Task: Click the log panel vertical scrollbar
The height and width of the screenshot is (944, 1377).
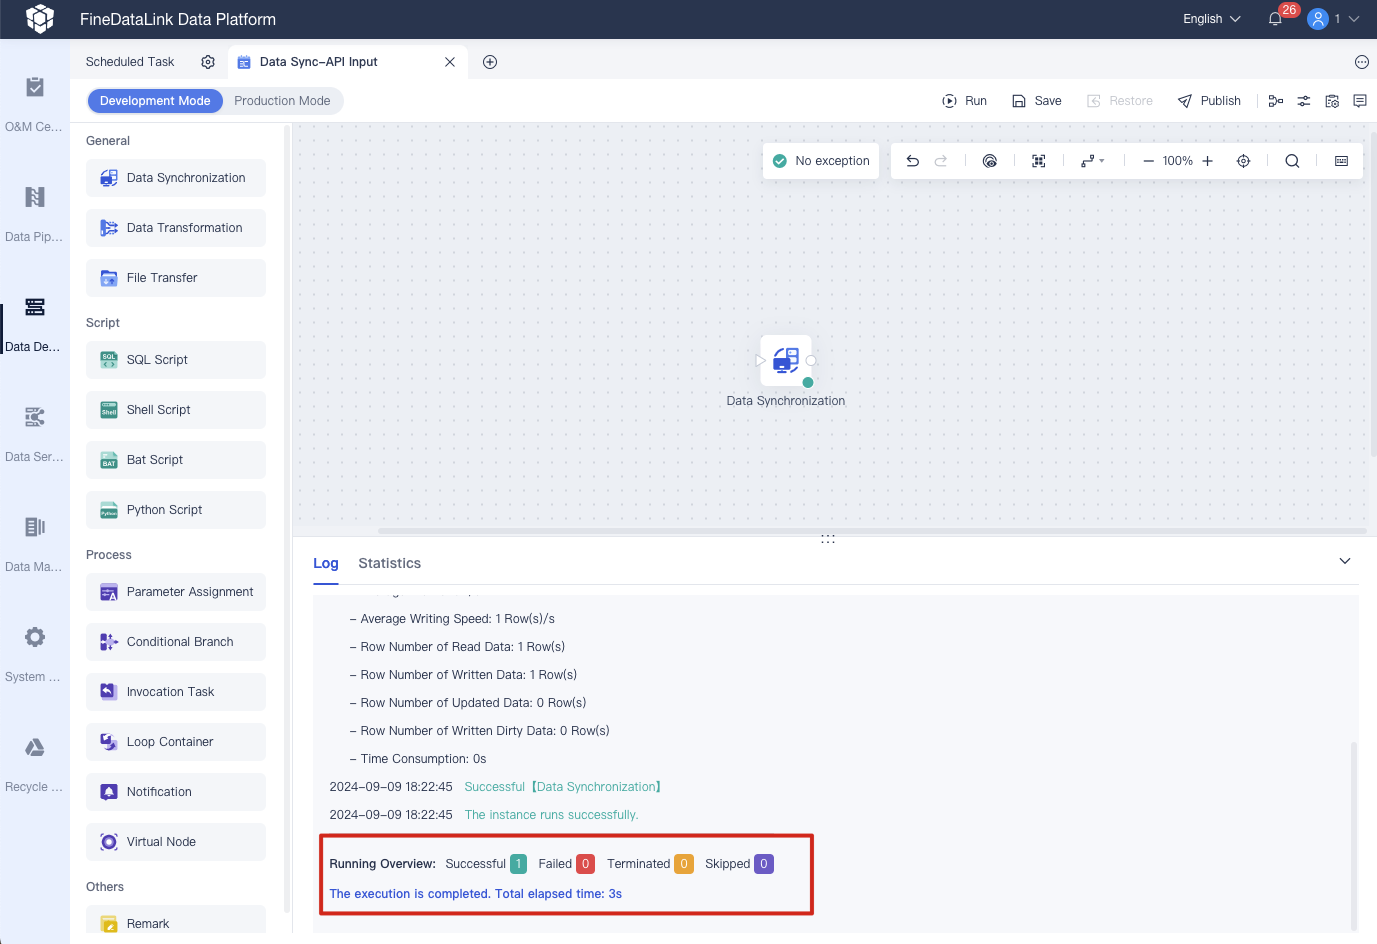Action: tap(1354, 835)
